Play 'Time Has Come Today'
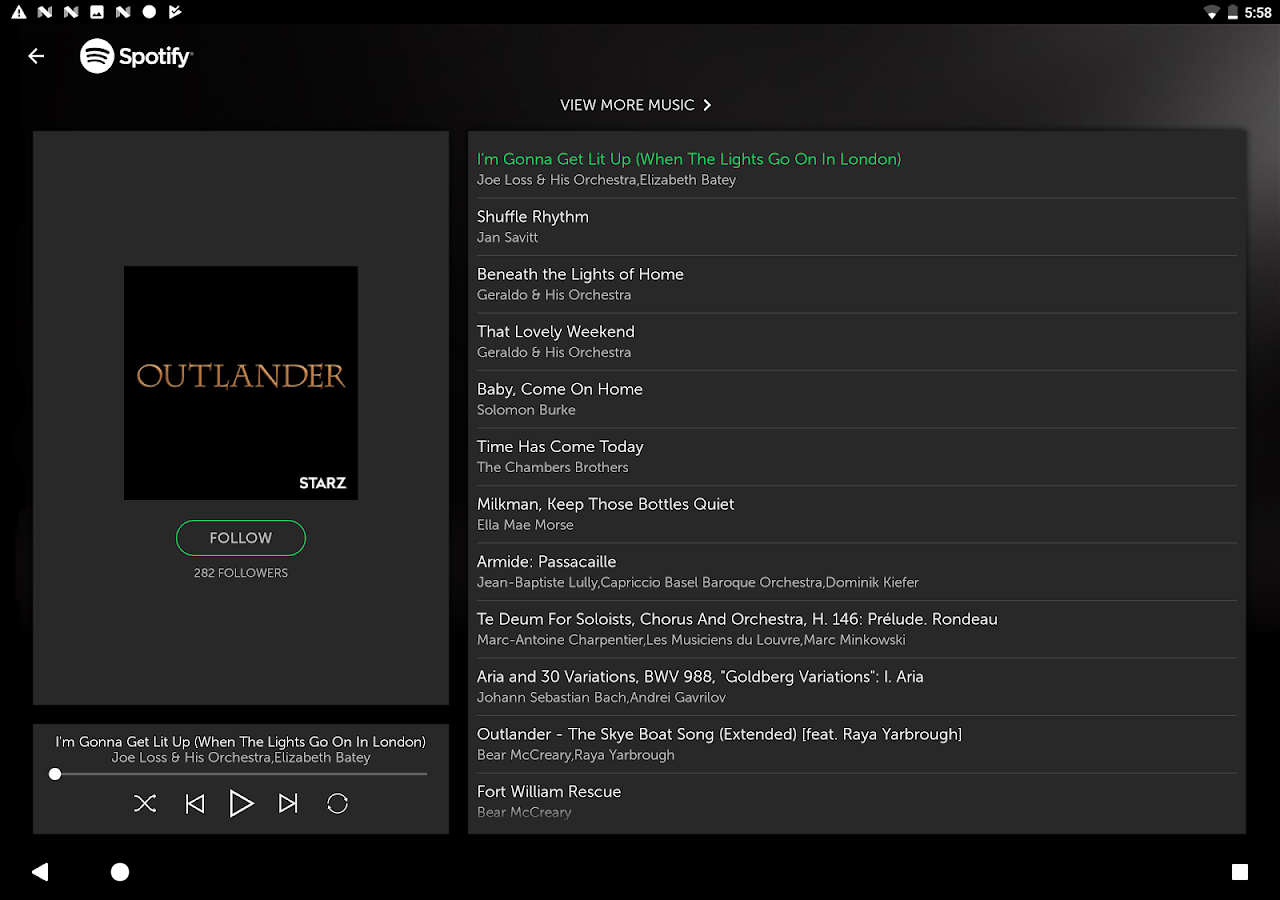 coord(857,457)
